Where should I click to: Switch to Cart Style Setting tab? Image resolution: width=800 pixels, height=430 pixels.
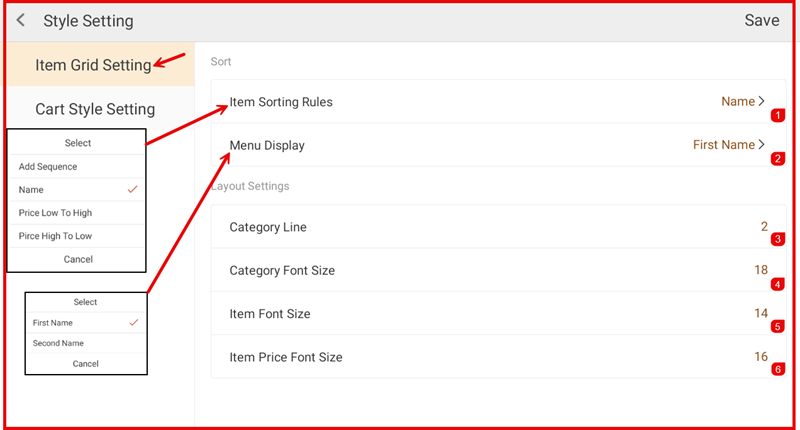coord(95,109)
